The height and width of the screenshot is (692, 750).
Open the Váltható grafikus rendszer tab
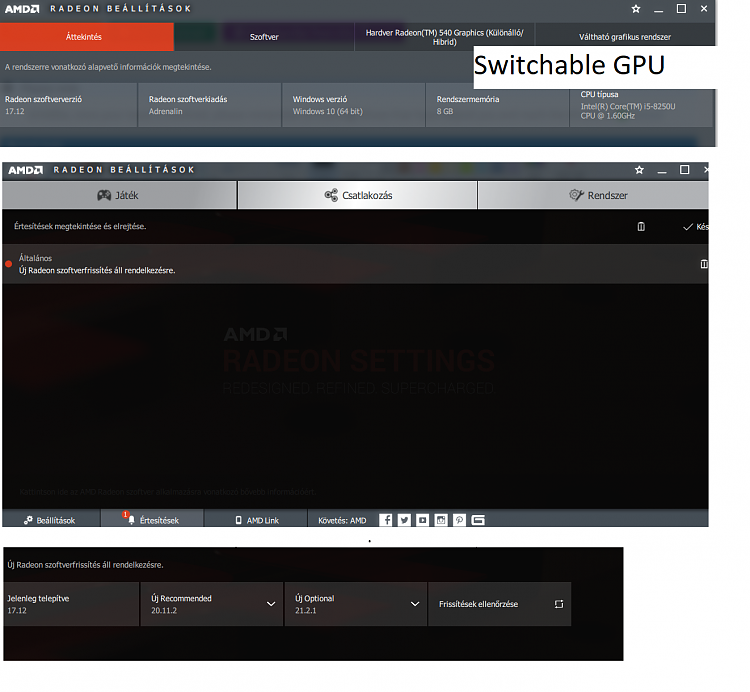pyautogui.click(x=625, y=37)
